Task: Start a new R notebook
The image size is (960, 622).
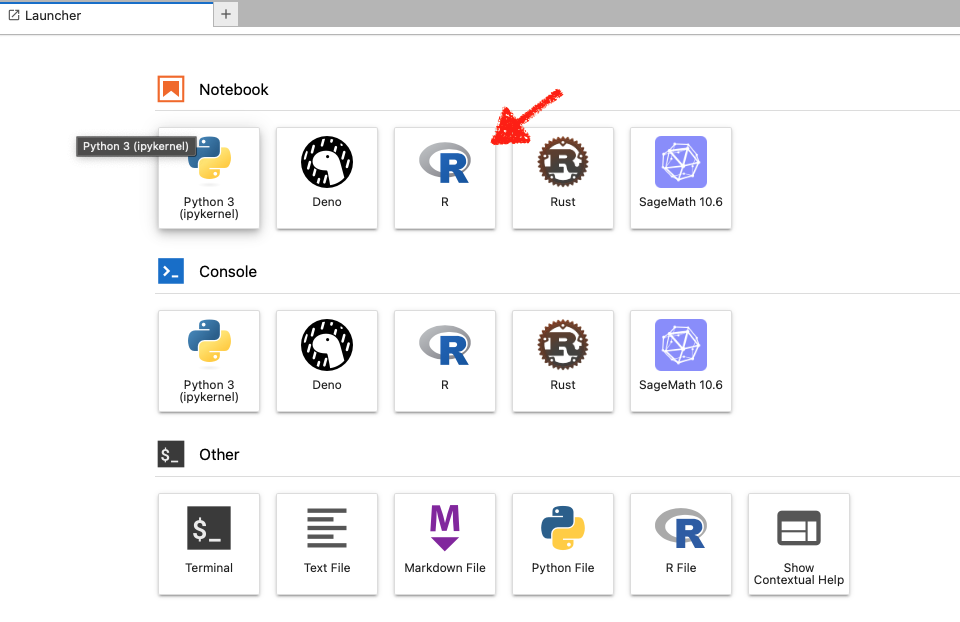Action: click(x=444, y=178)
